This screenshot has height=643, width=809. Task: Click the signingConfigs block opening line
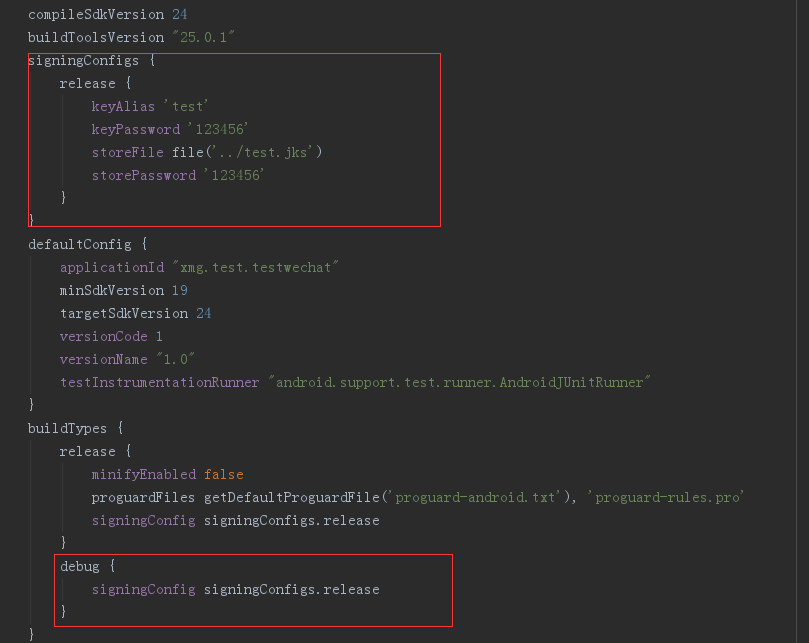[x=91, y=61]
